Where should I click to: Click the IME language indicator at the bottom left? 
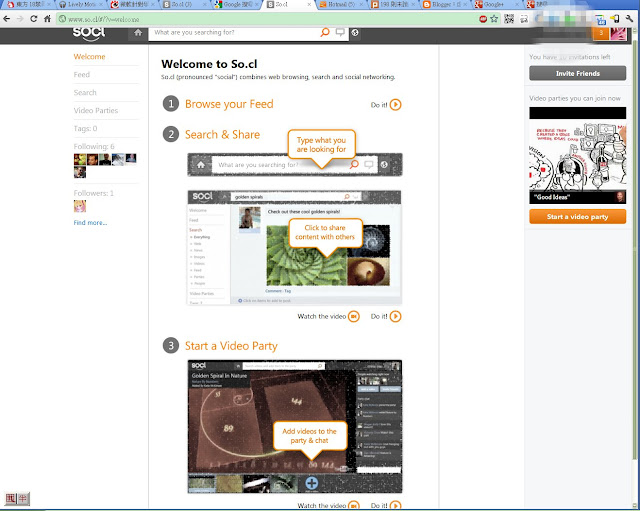point(17,498)
